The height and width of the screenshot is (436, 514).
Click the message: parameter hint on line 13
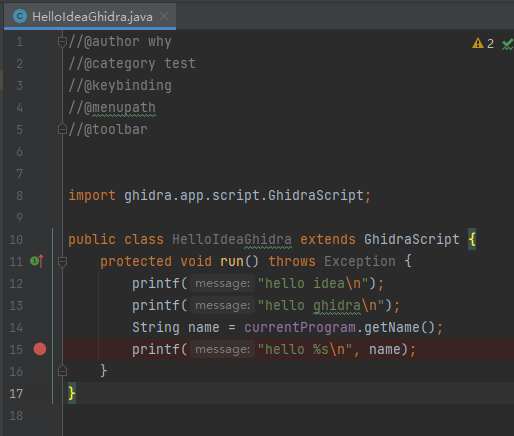(222, 305)
